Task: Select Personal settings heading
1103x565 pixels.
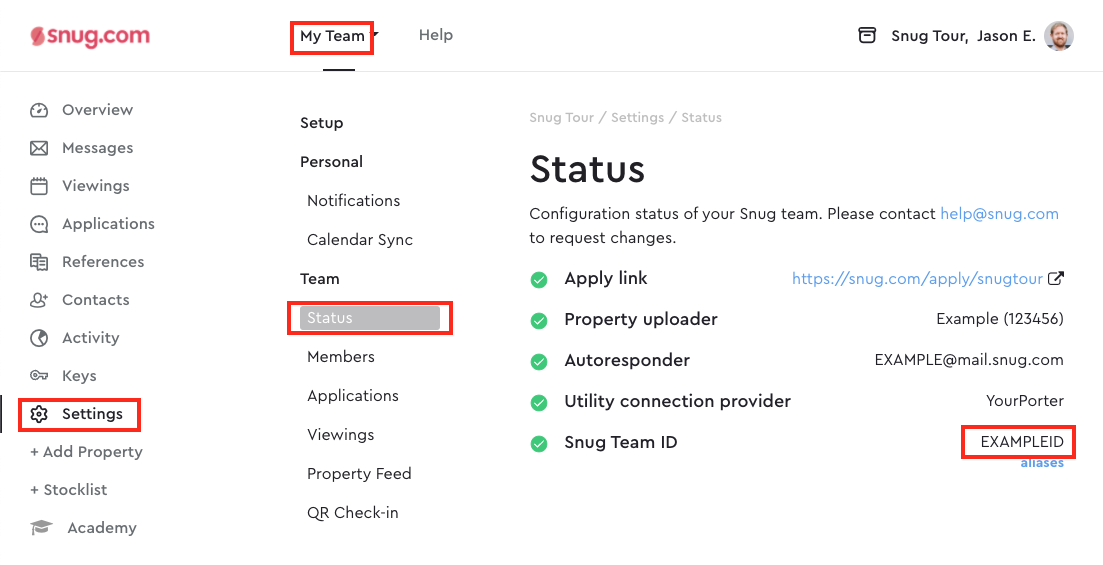Action: tap(331, 162)
